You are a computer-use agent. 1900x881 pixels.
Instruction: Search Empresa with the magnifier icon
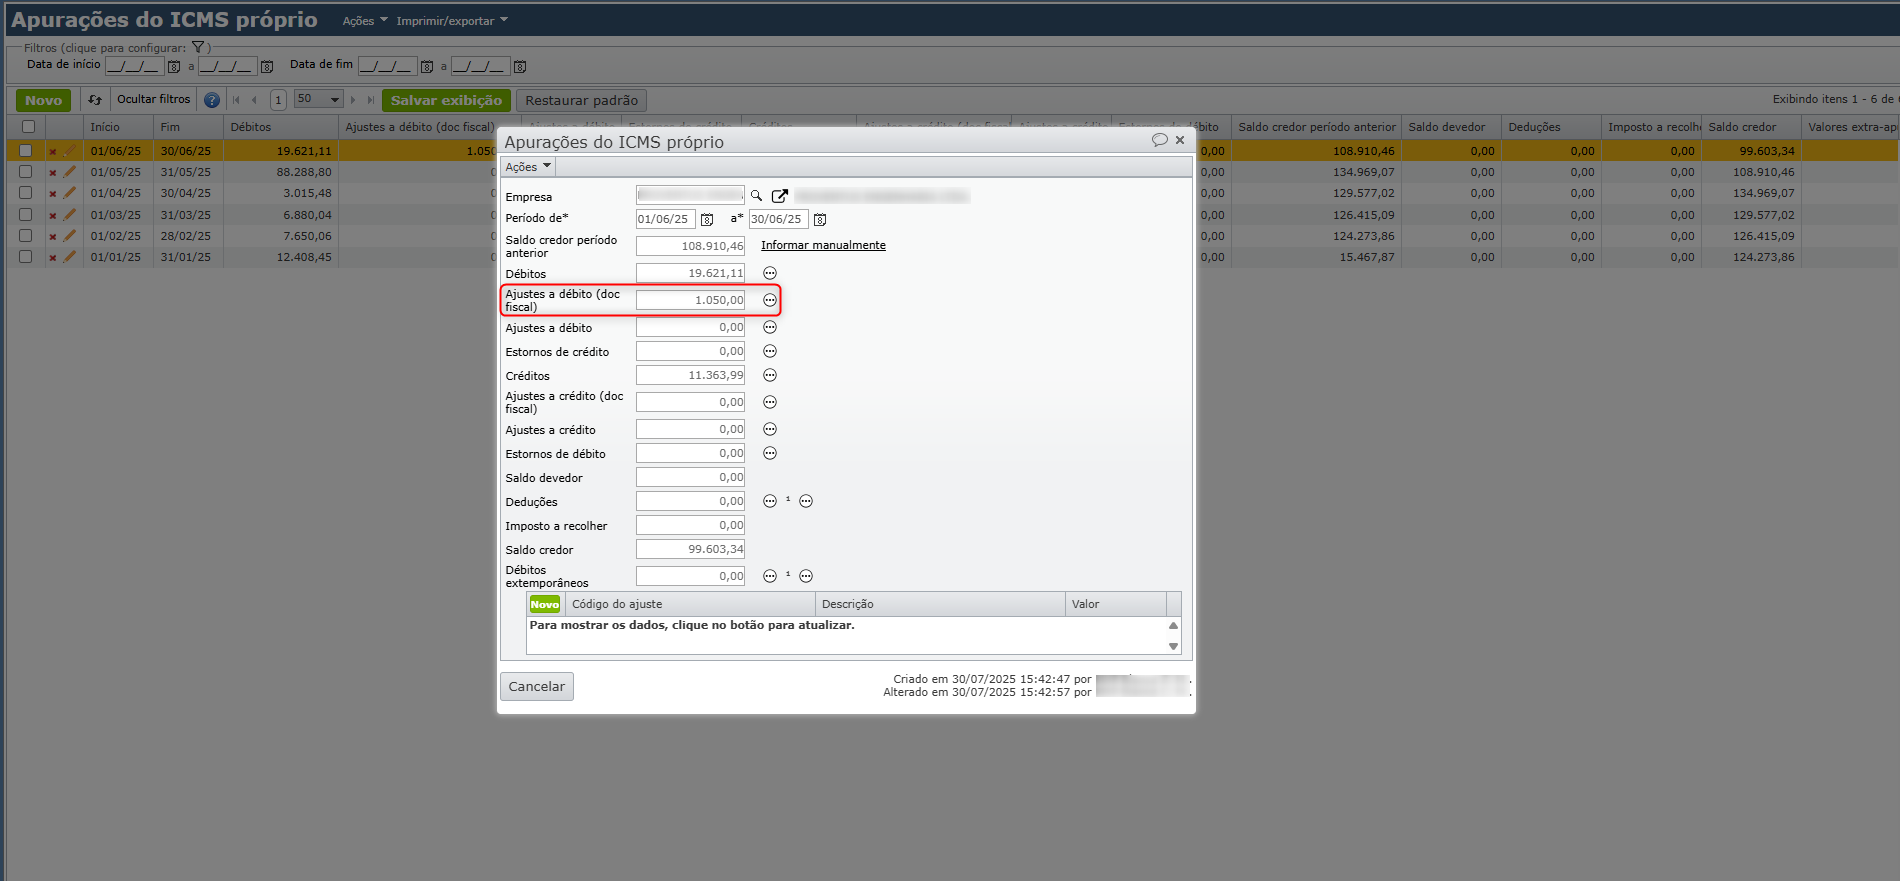coord(757,196)
